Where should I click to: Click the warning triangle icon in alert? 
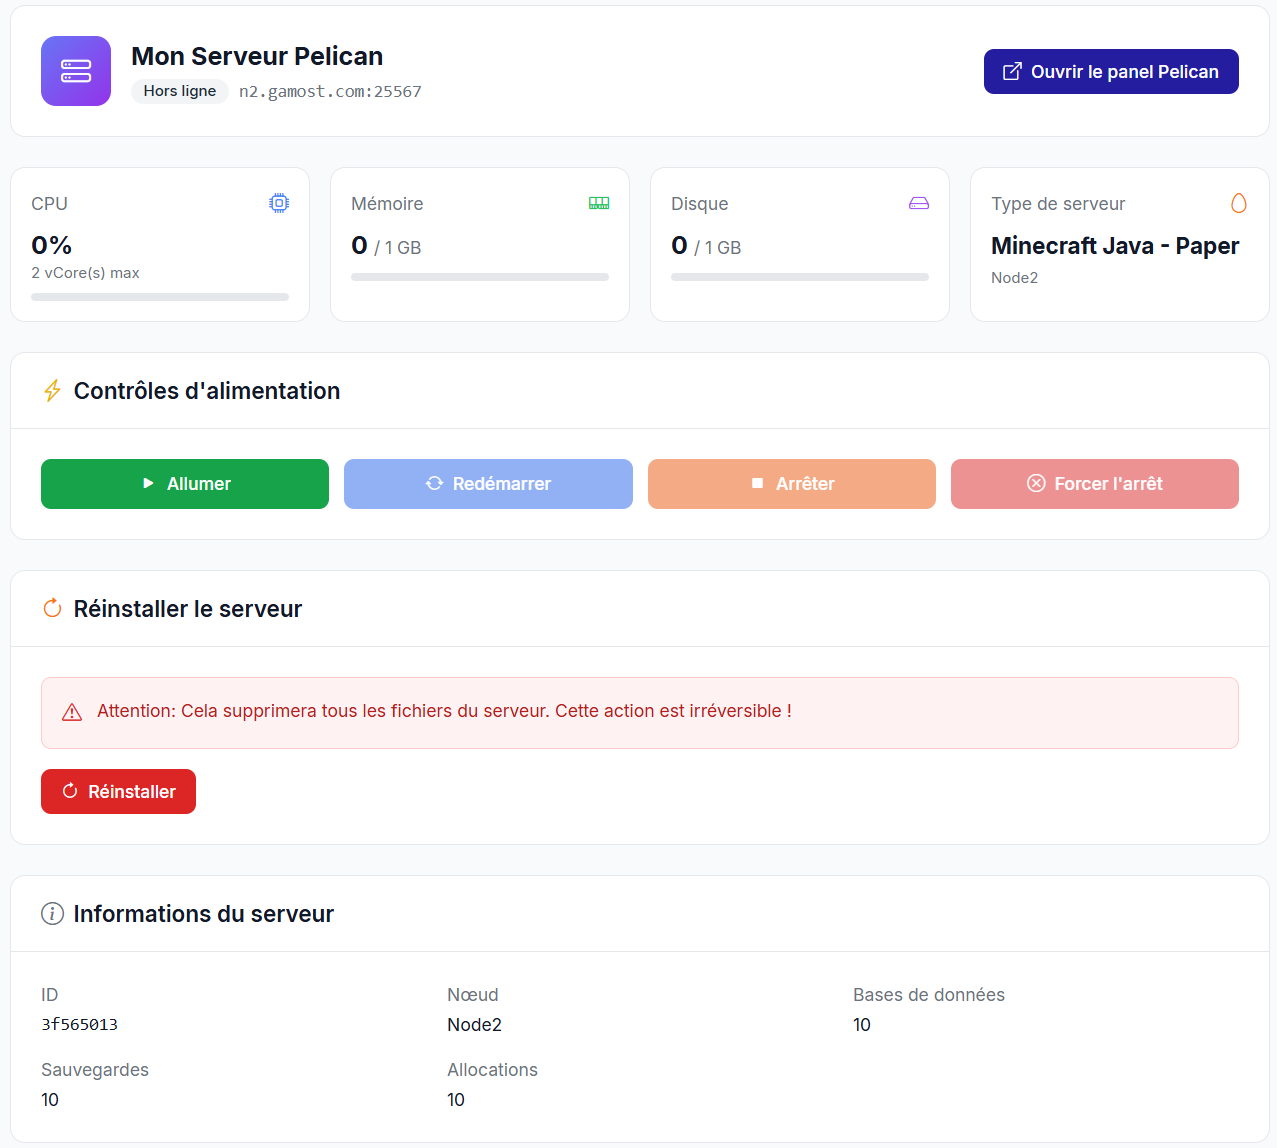coord(72,712)
